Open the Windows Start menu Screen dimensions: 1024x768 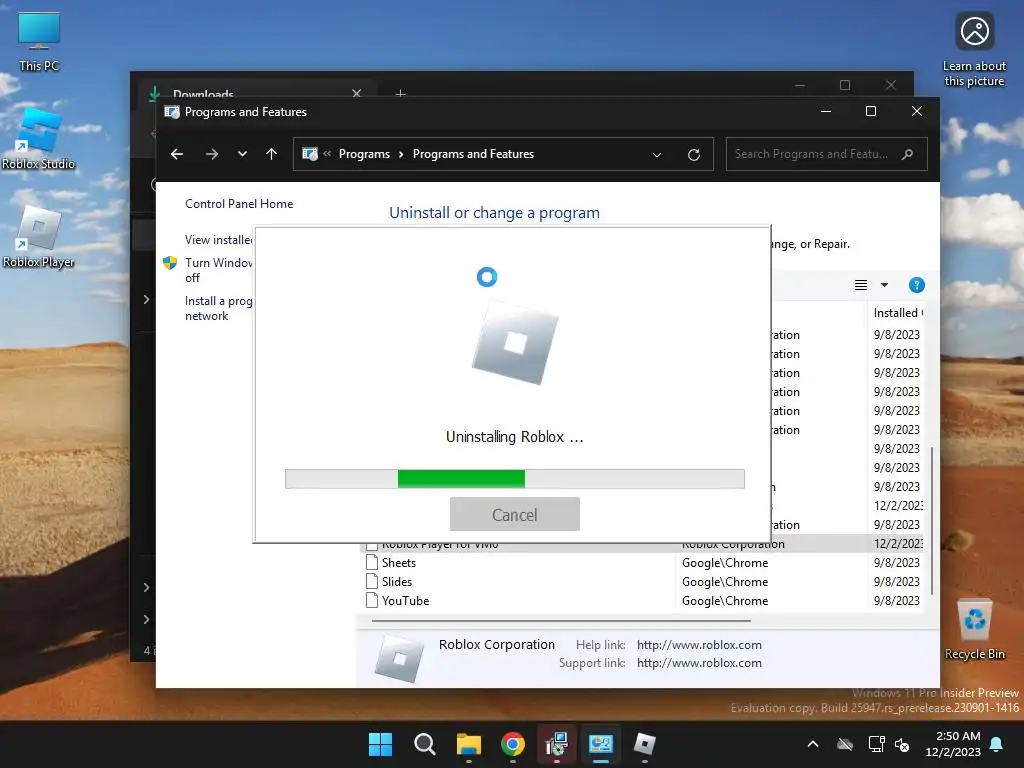380,744
